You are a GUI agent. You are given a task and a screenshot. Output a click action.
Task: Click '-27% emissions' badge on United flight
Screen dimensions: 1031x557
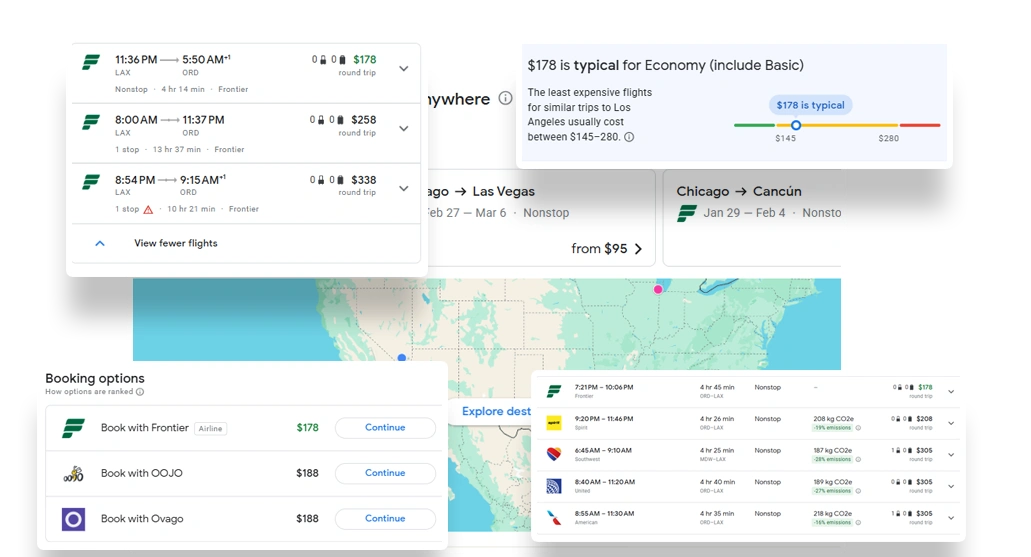click(x=832, y=491)
